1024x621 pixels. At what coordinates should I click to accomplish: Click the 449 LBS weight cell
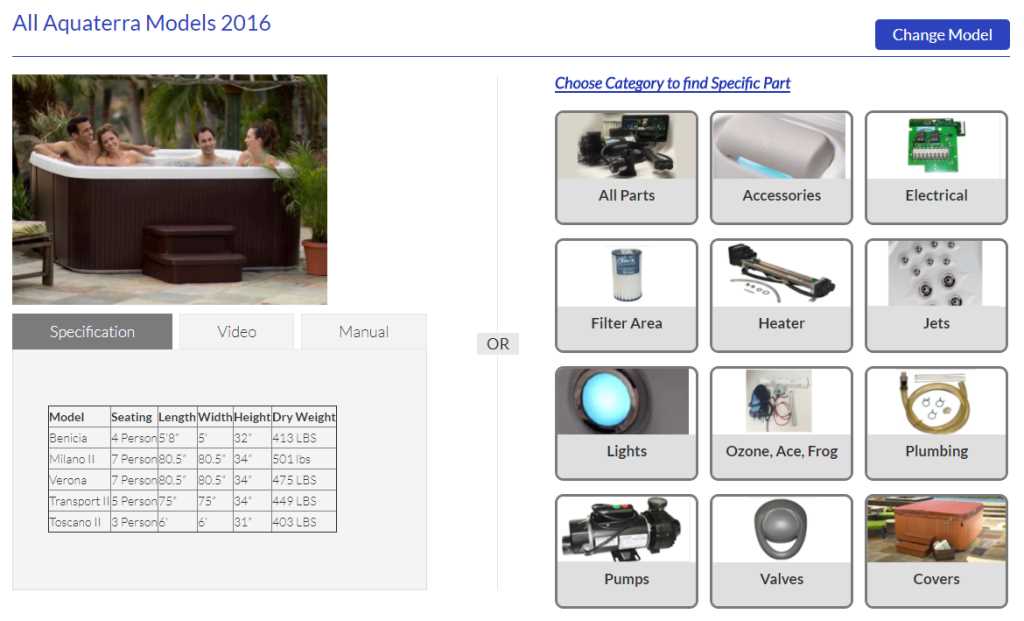point(304,501)
